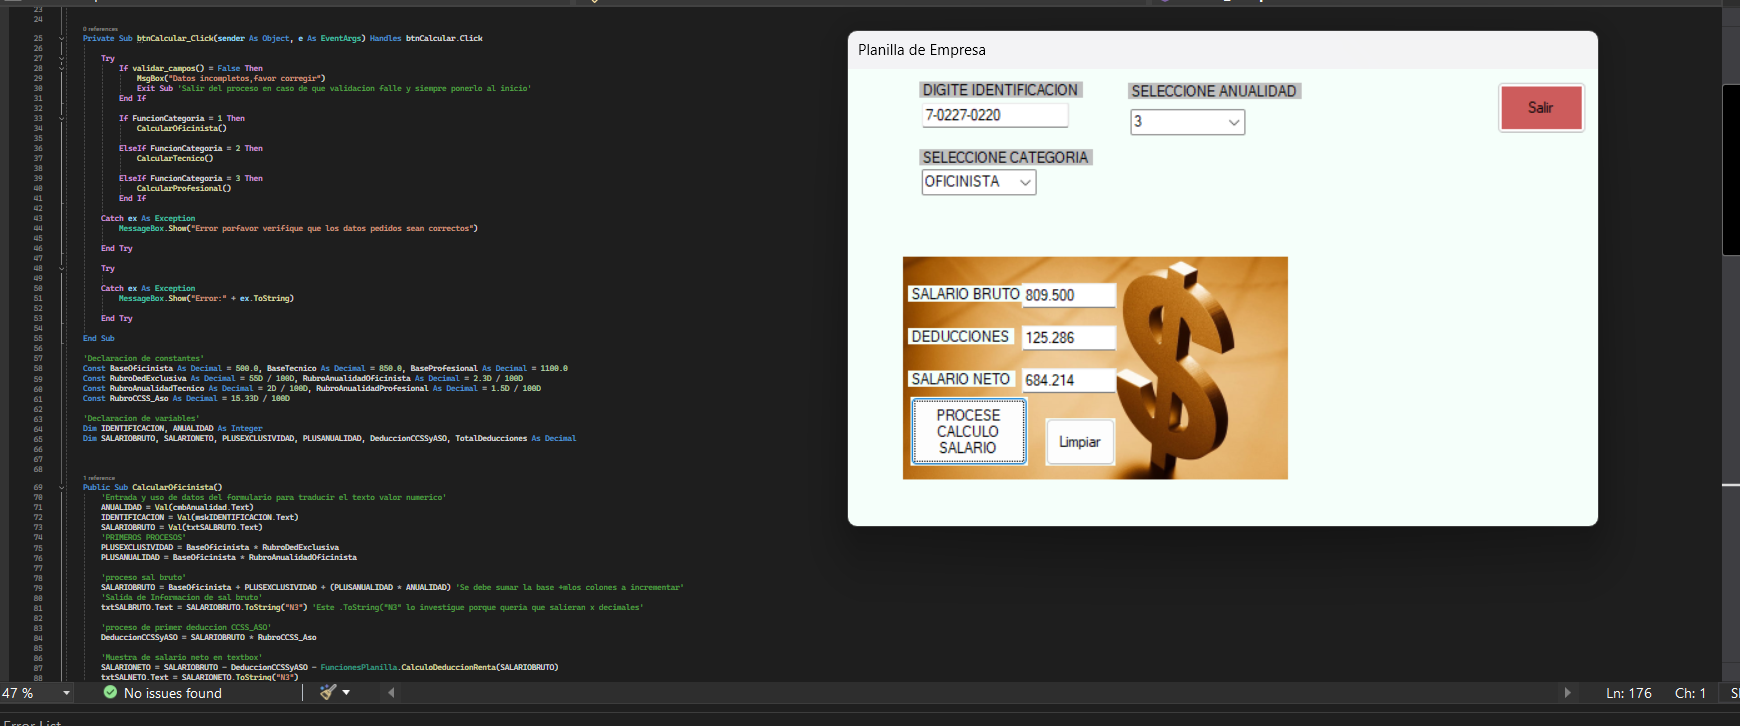Open the 47 % zoom level dropdown
Image resolution: width=1740 pixels, height=726 pixels.
tap(66, 693)
